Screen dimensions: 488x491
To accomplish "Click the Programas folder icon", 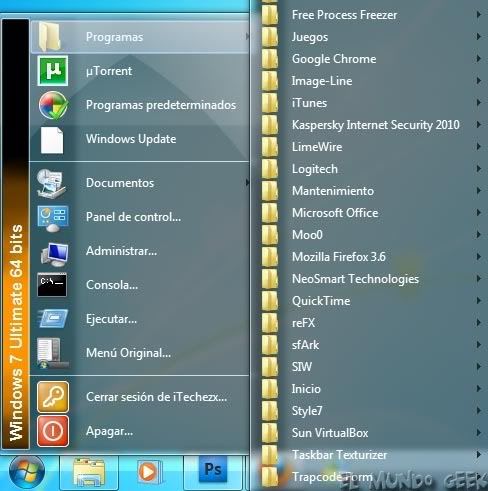I will coord(50,36).
